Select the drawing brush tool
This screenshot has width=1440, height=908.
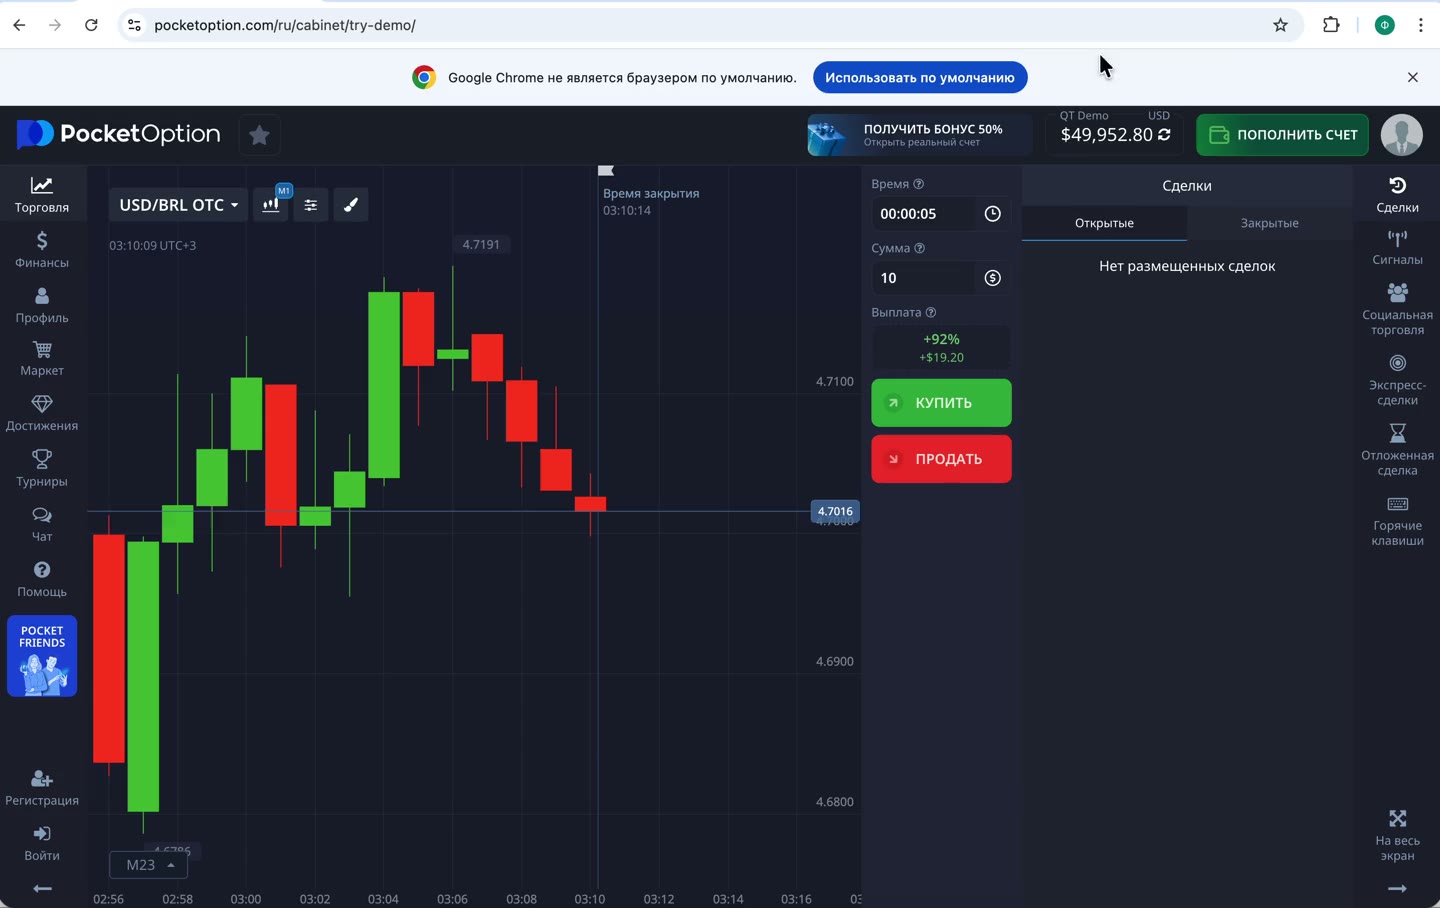tap(351, 205)
